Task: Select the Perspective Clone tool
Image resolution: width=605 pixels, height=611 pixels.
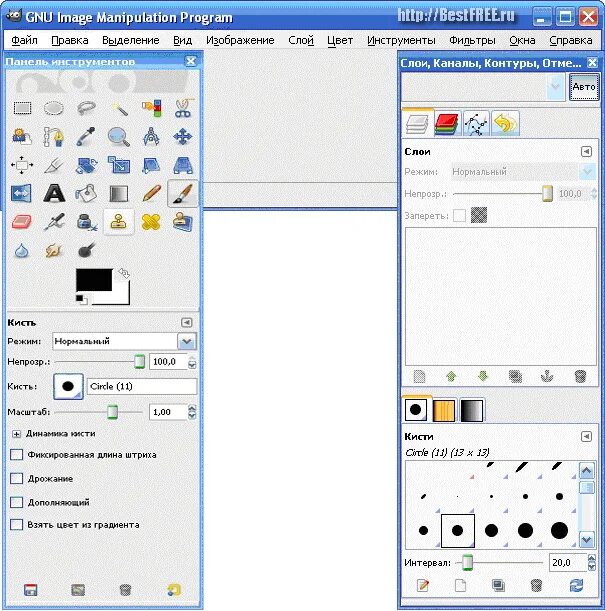Action: (183, 222)
